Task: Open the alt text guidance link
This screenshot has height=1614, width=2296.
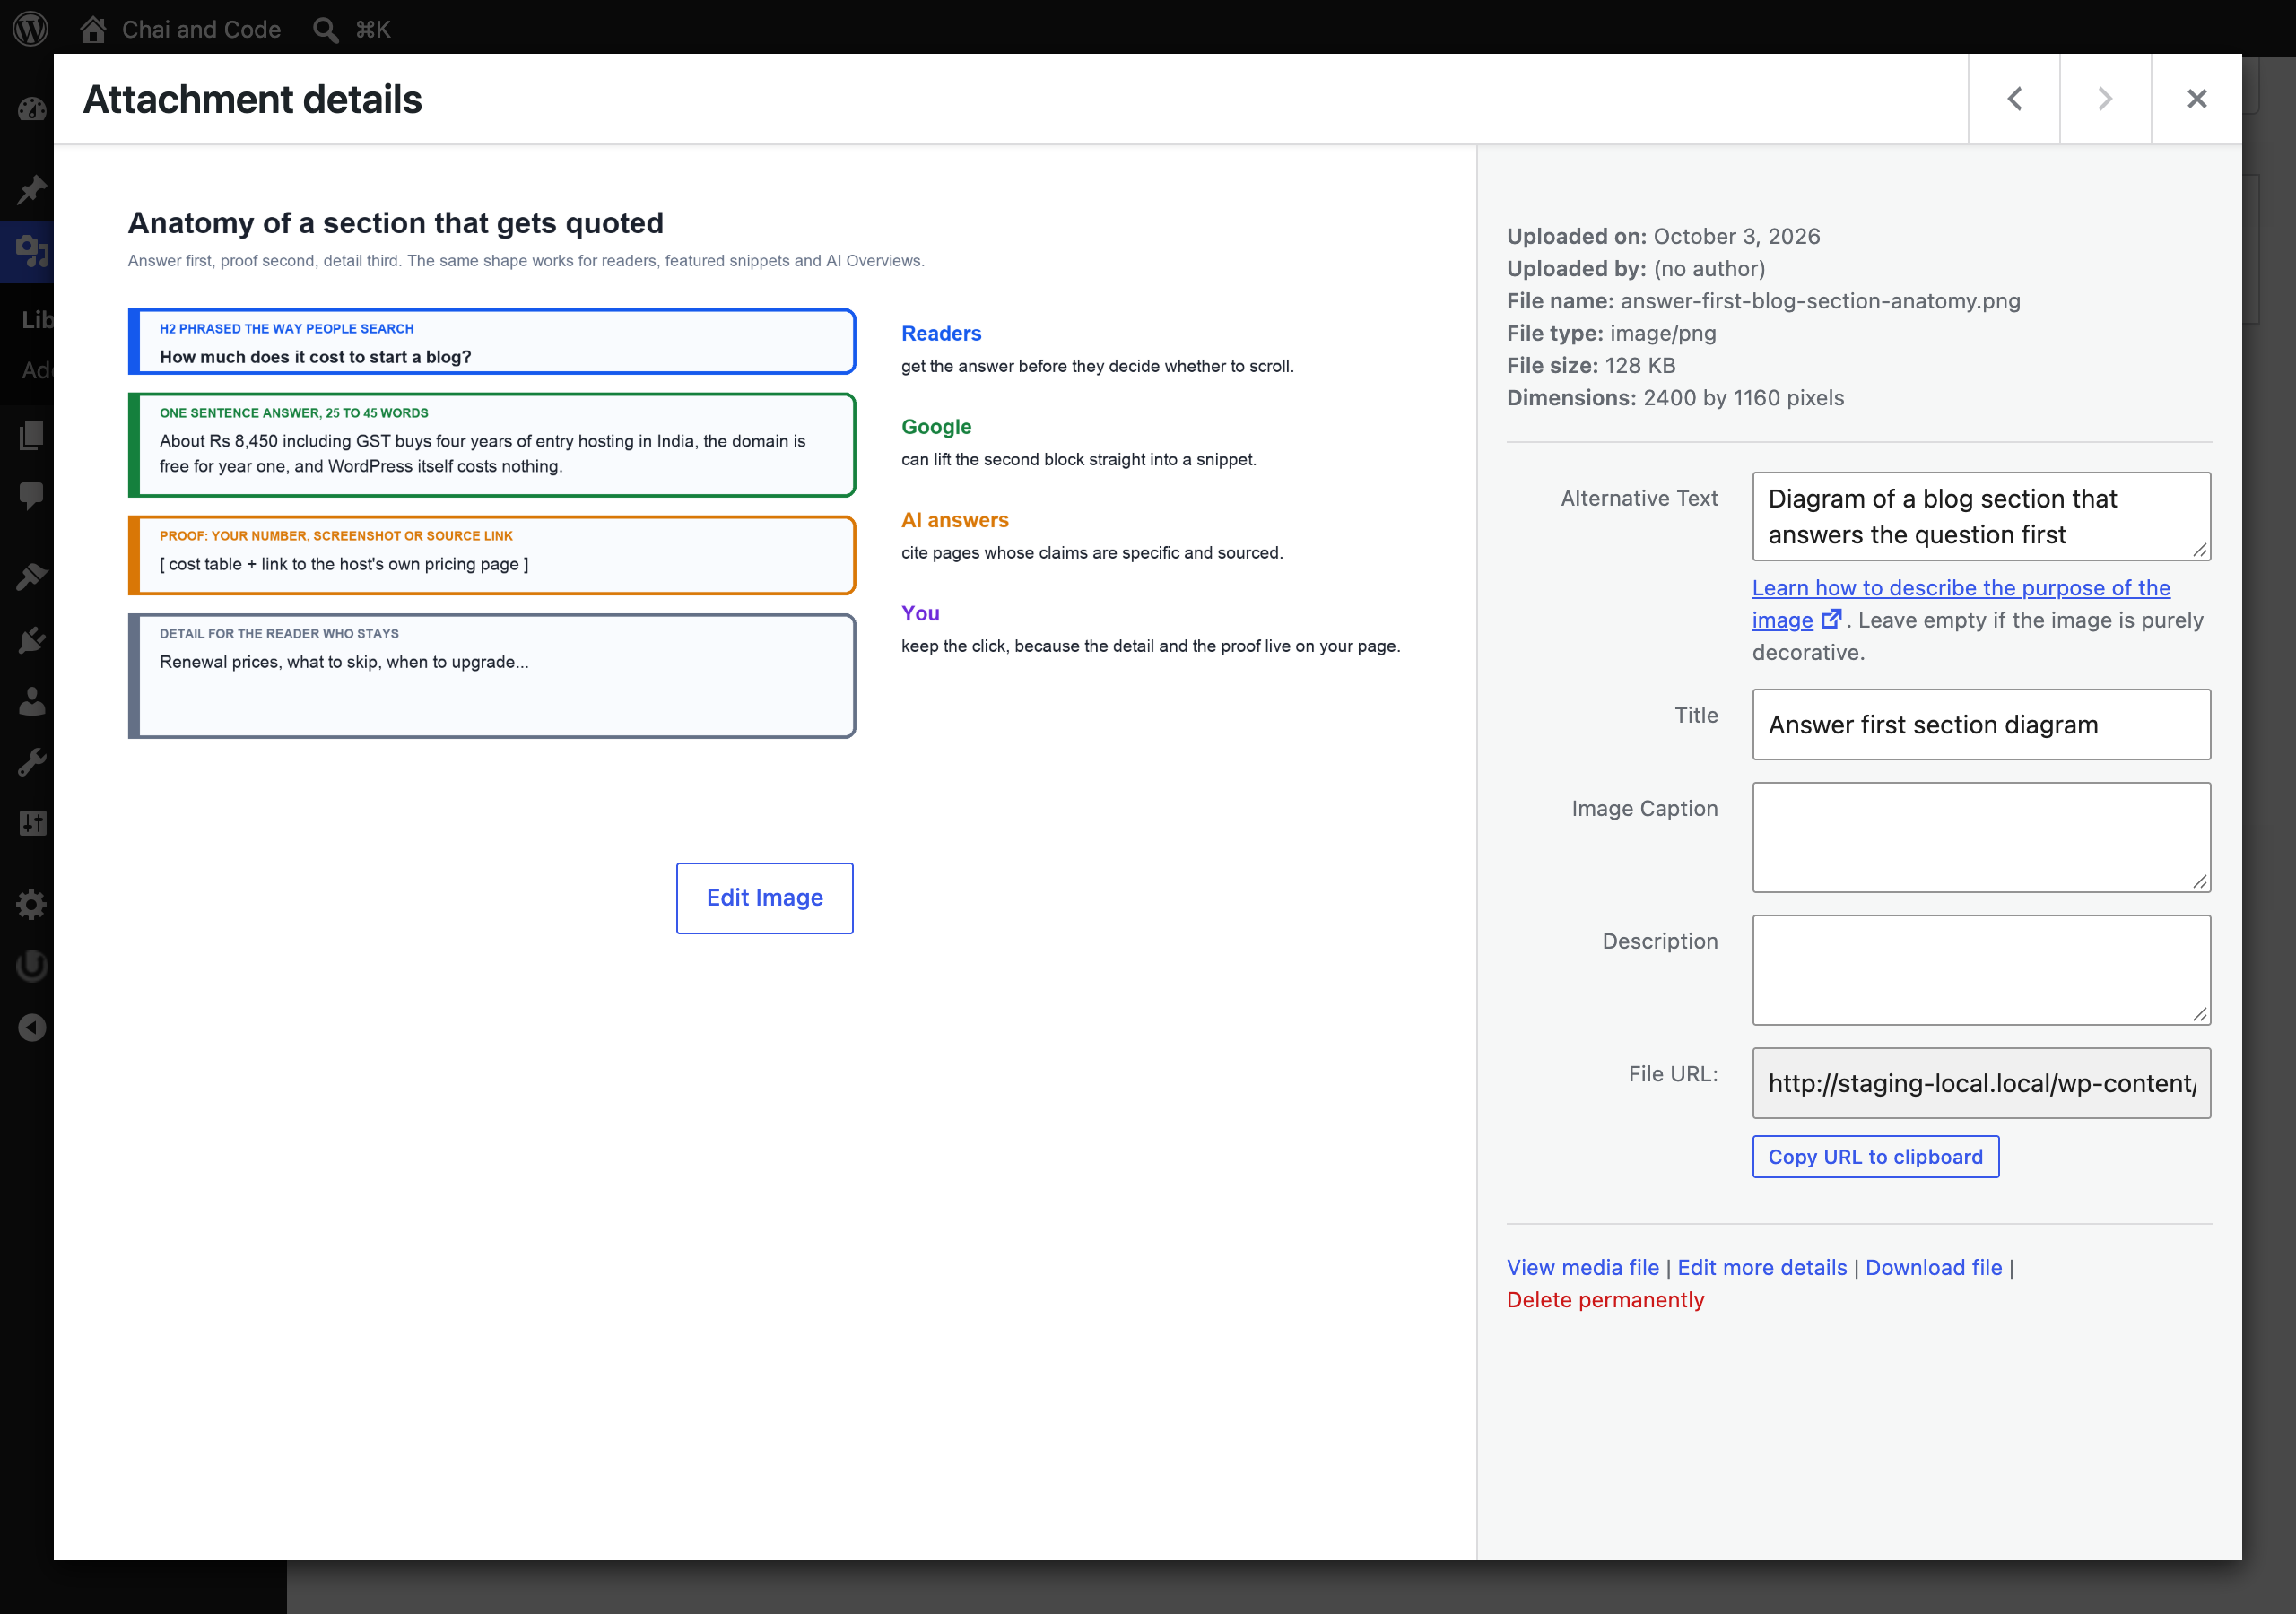Action: pos(1961,604)
